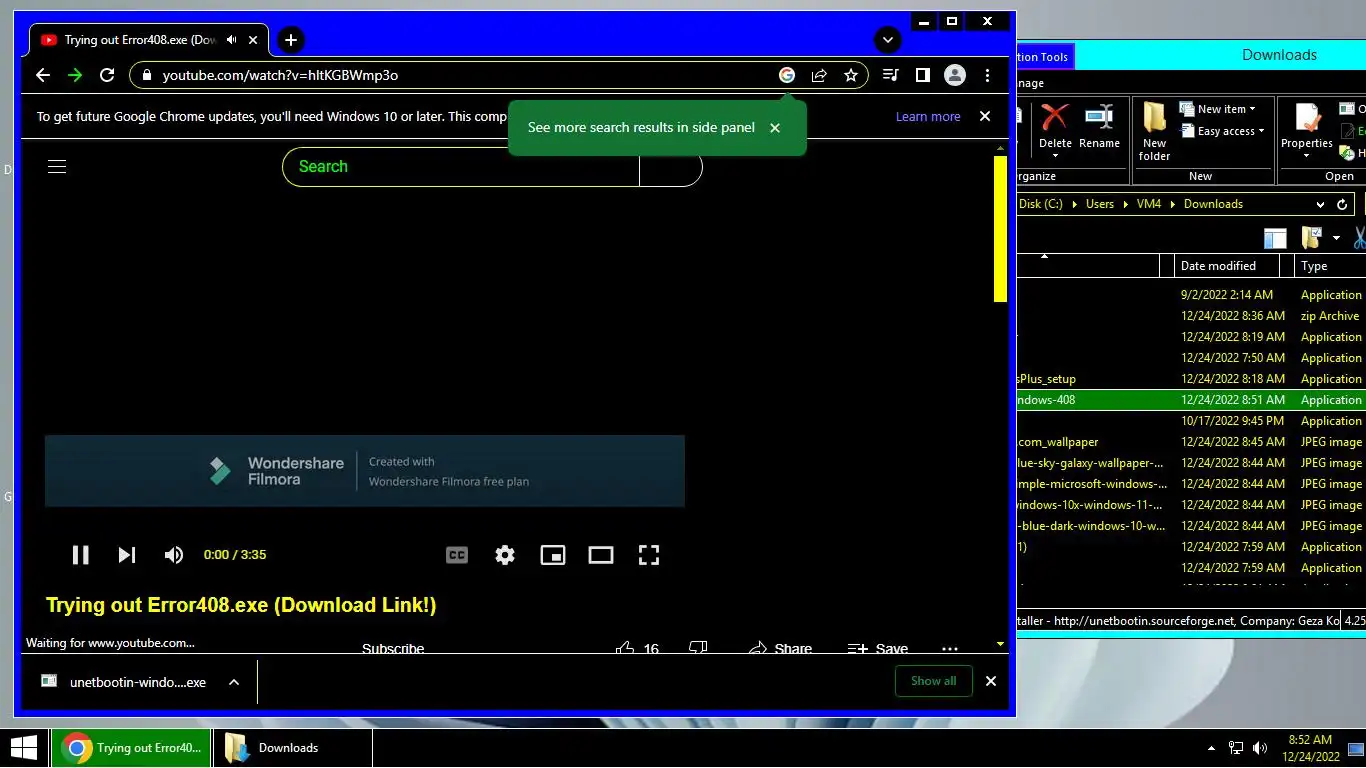Screen dimensions: 1366x768
Task: Open Chrome tab search dropdown
Action: tap(887, 40)
